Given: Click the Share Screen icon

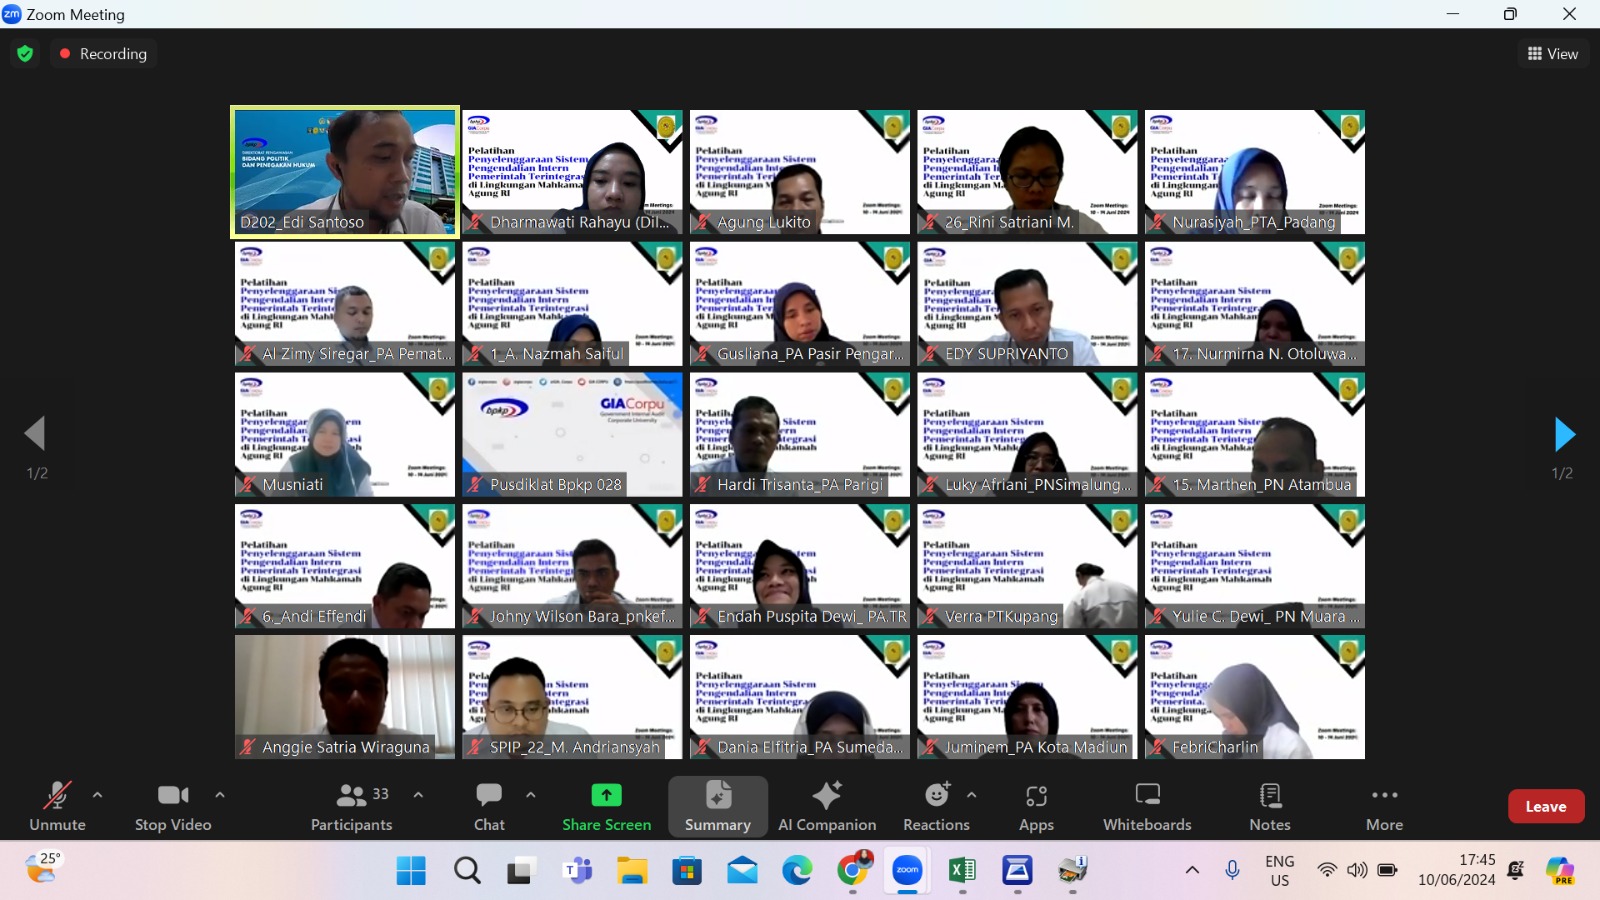Looking at the screenshot, I should pyautogui.click(x=606, y=796).
